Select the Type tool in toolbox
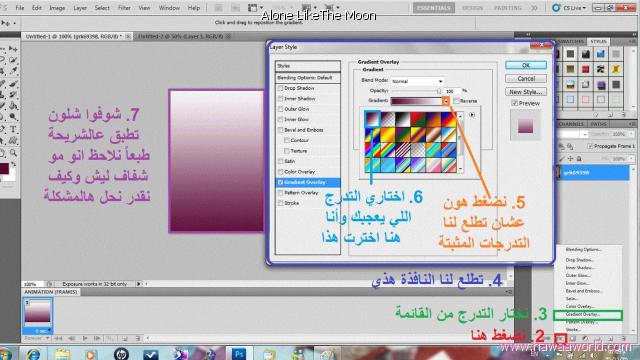The image size is (640, 360). point(13,130)
